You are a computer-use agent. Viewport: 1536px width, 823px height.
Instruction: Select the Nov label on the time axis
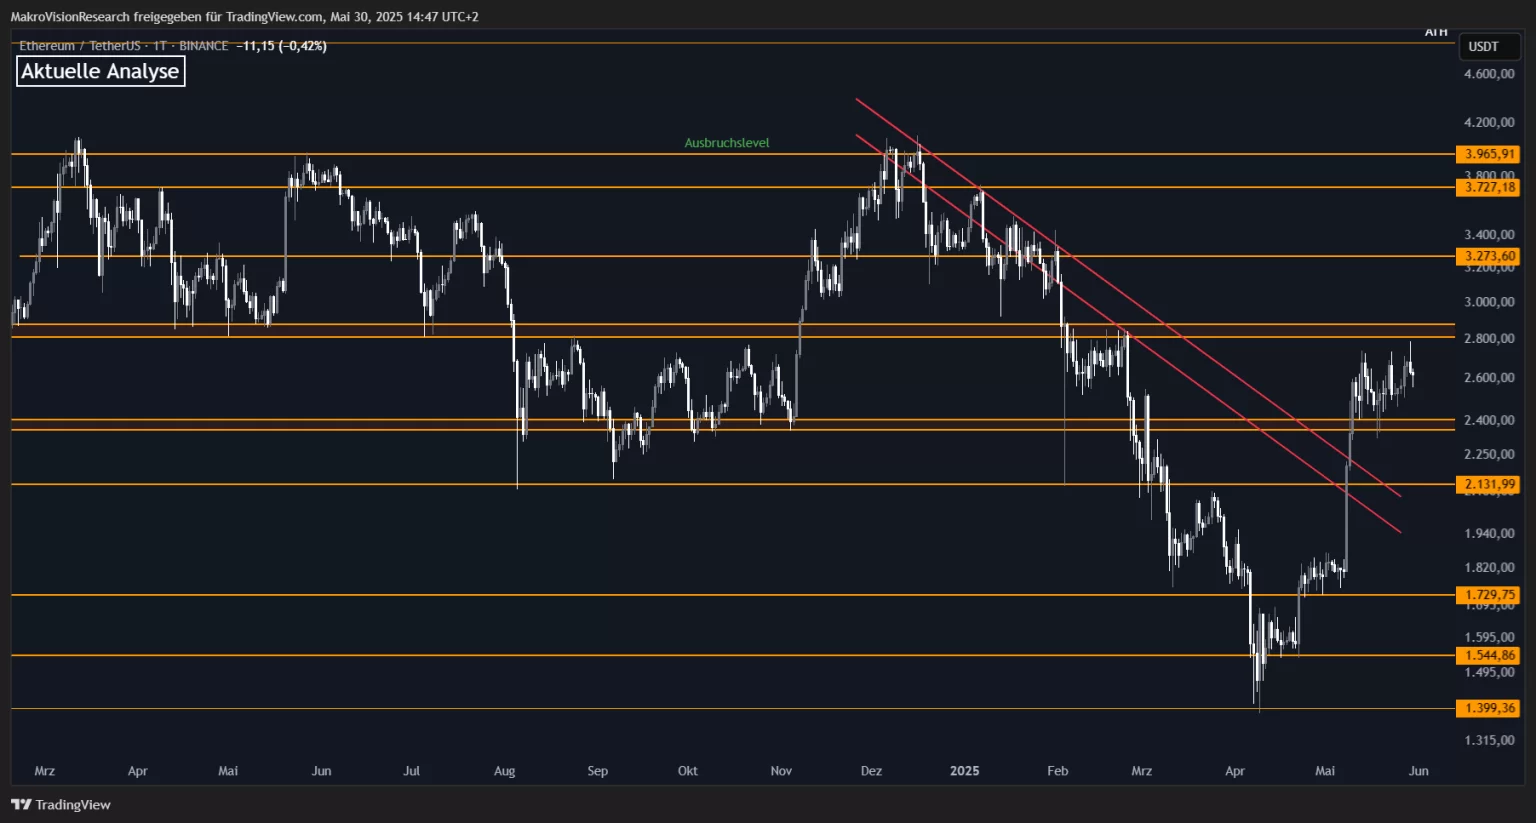pyautogui.click(x=781, y=771)
